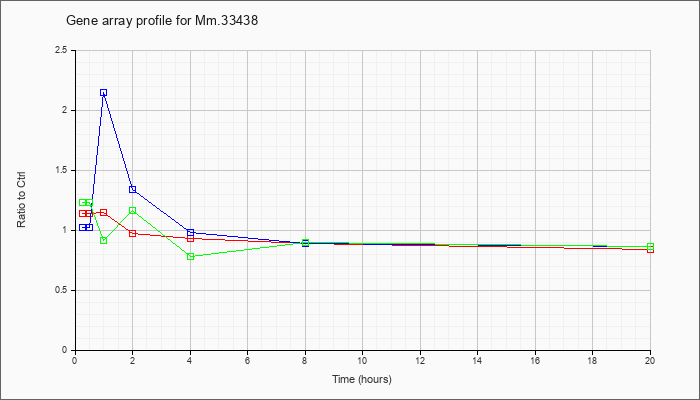This screenshot has width=700, height=400.
Task: Select the first red marker near time zero
Action: (x=83, y=213)
